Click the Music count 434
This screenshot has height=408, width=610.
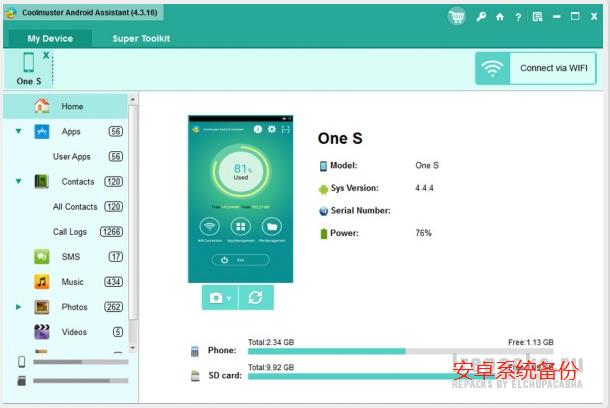click(x=114, y=282)
